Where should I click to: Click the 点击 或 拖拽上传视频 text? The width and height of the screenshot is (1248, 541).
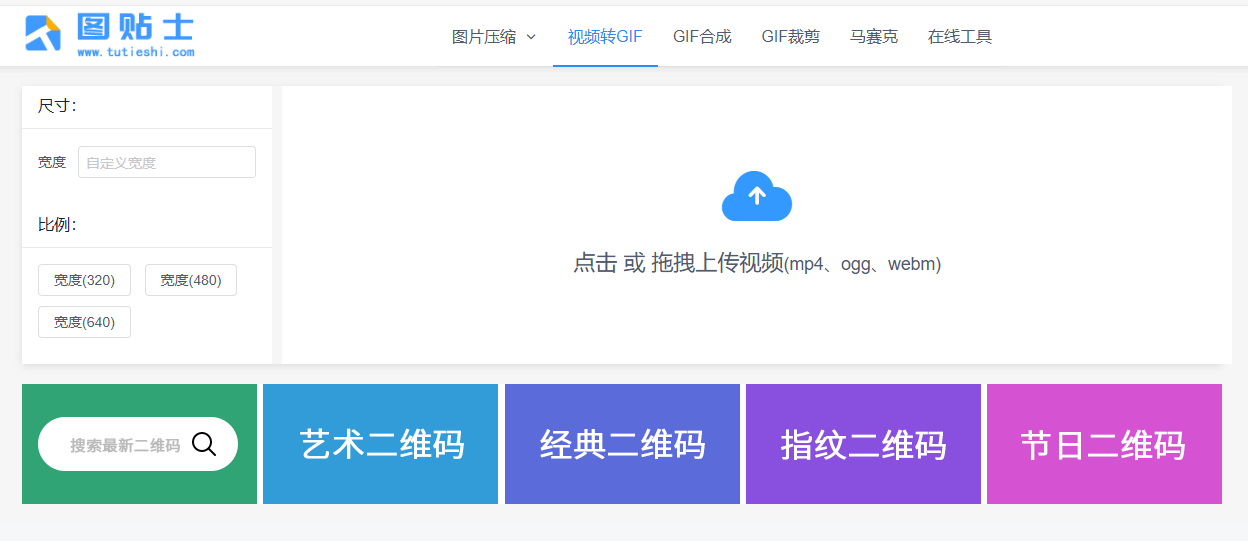point(678,263)
